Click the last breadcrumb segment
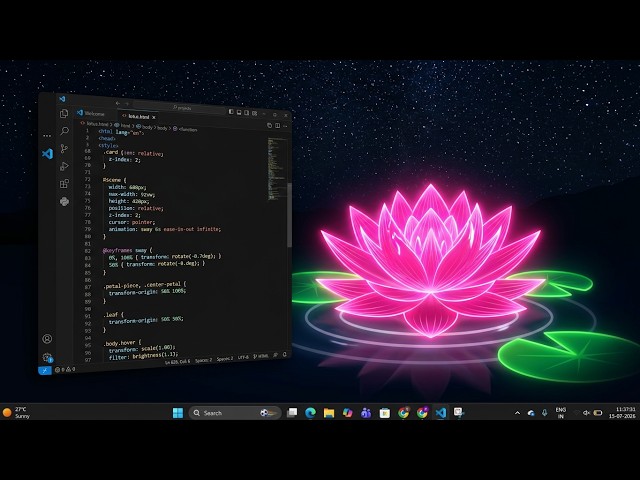Screen dimensions: 640x480 click(x=185, y=129)
